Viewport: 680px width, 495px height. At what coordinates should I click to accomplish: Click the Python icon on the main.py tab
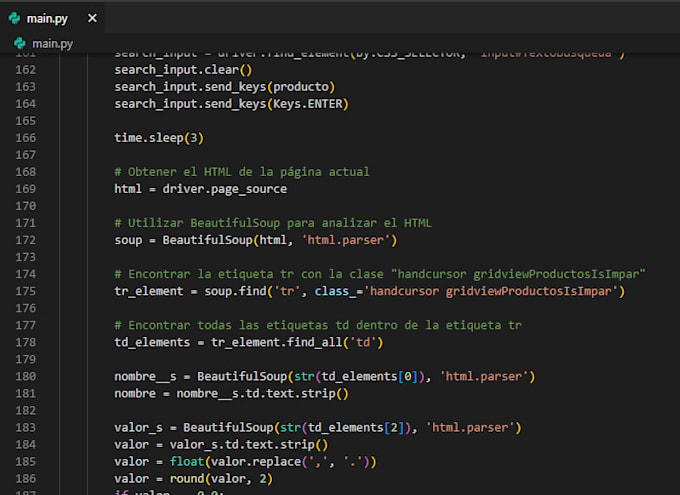tap(15, 18)
